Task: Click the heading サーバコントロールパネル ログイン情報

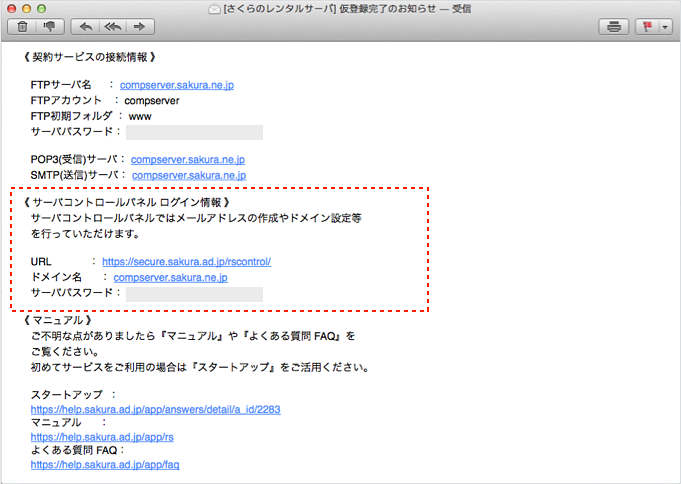Action: (x=126, y=202)
